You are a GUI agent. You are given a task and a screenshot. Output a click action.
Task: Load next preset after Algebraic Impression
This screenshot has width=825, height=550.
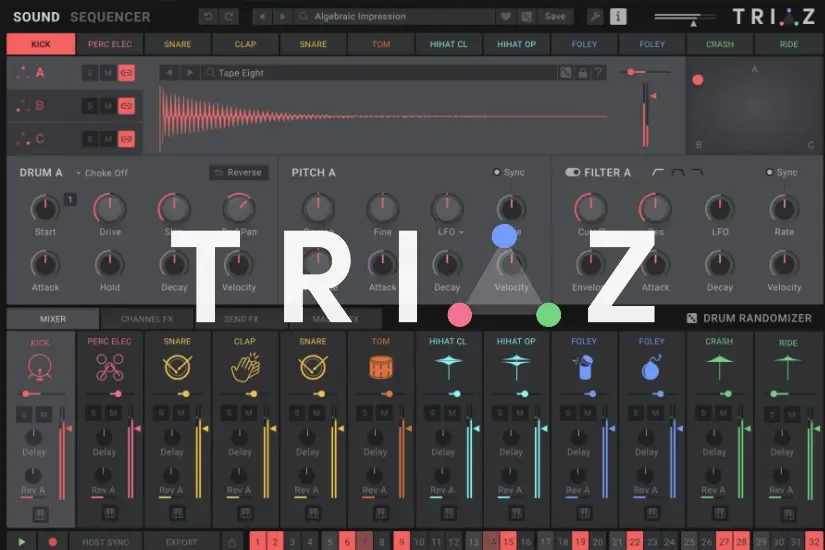tap(282, 16)
